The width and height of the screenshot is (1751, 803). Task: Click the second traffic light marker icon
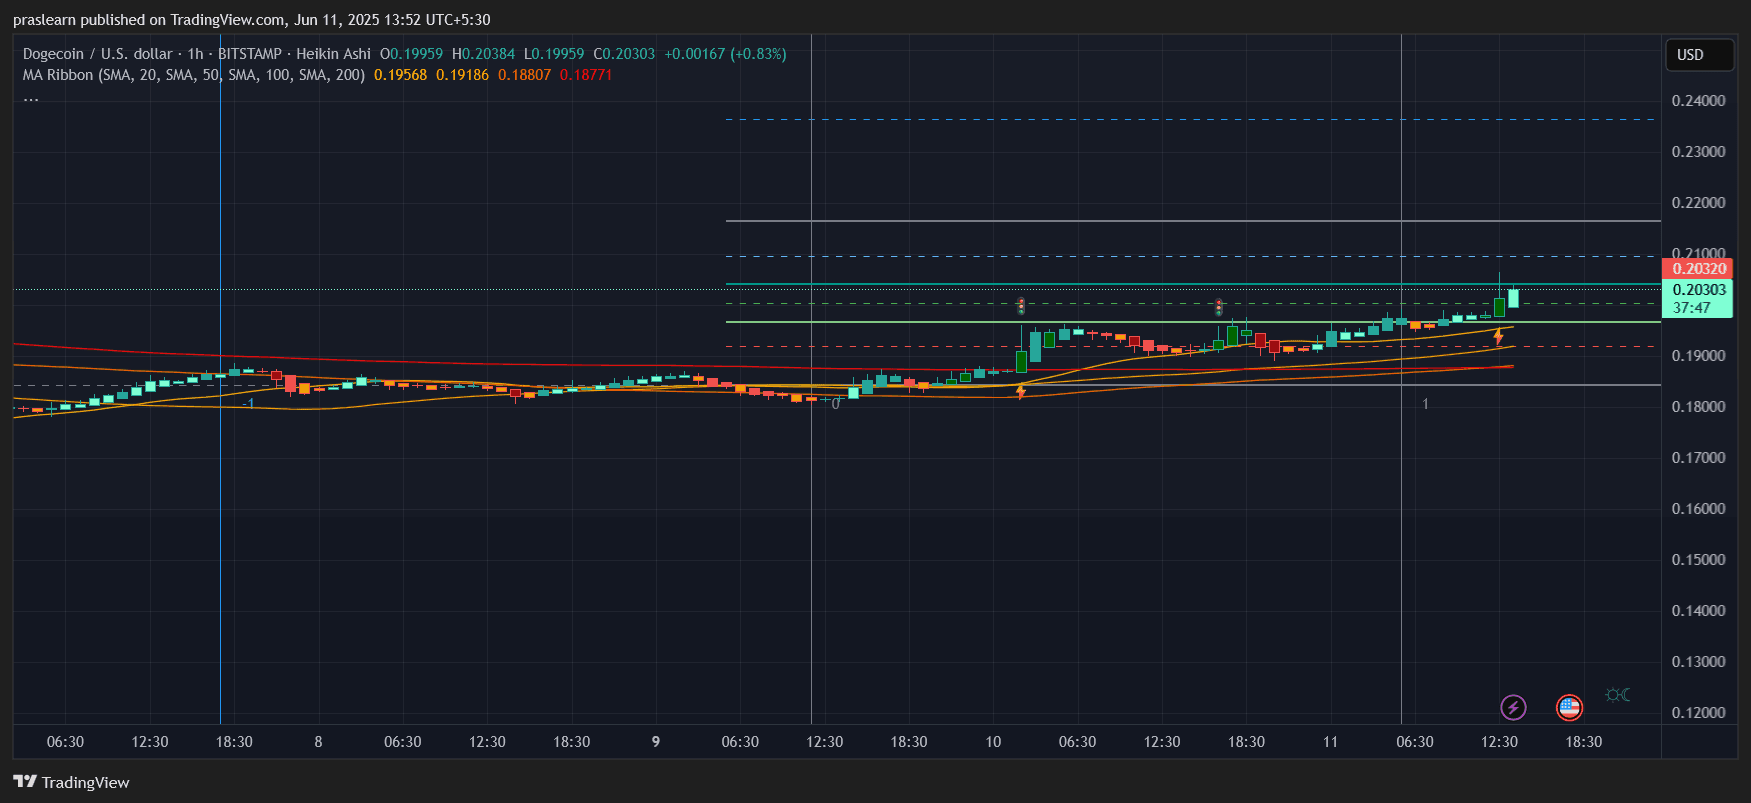click(x=1219, y=307)
